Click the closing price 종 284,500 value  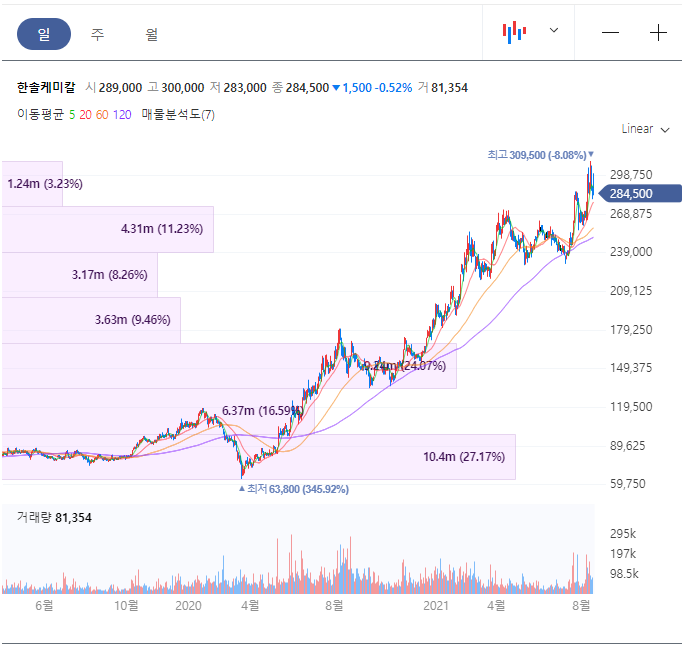[x=301, y=88]
